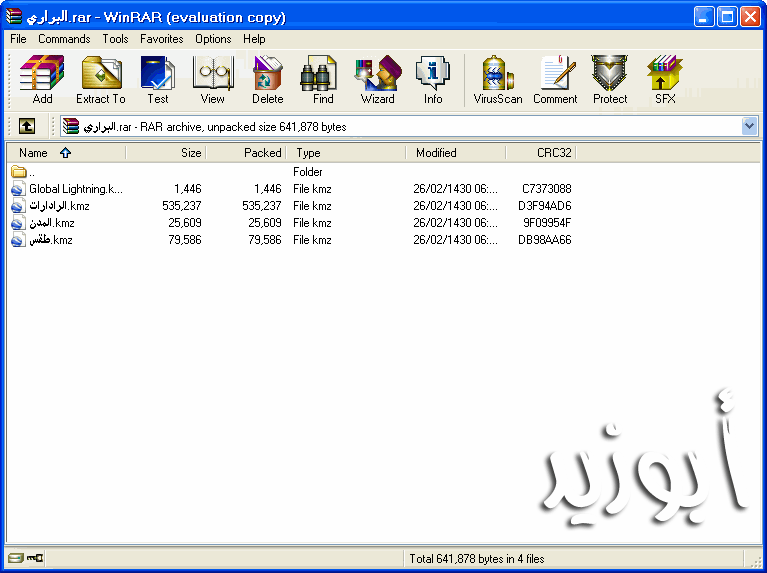This screenshot has width=767, height=573.
Task: Open the Favorites menu
Action: pyautogui.click(x=161, y=39)
